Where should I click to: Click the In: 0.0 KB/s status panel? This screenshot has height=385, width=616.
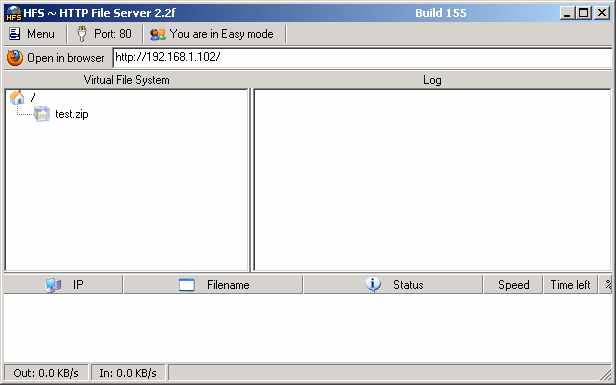(x=128, y=373)
